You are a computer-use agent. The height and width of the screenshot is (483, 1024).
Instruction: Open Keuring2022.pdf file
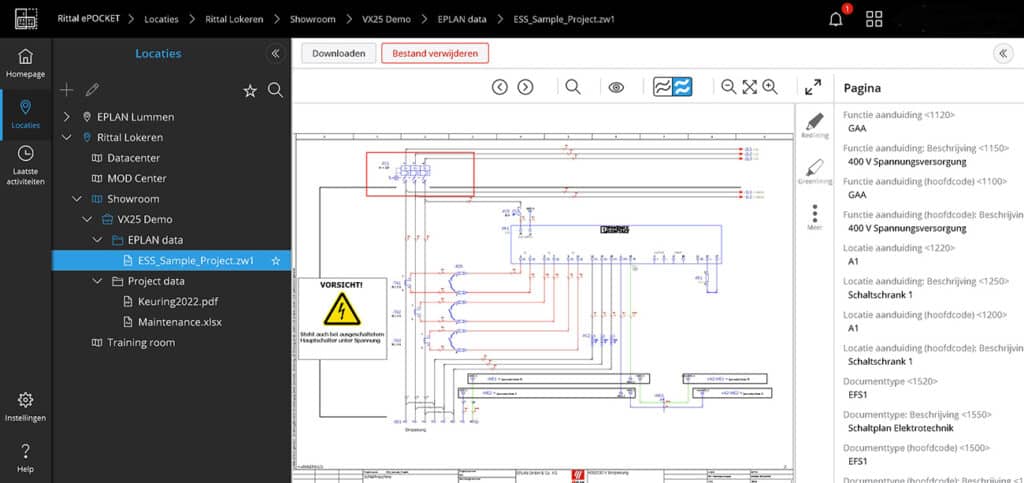click(x=178, y=302)
